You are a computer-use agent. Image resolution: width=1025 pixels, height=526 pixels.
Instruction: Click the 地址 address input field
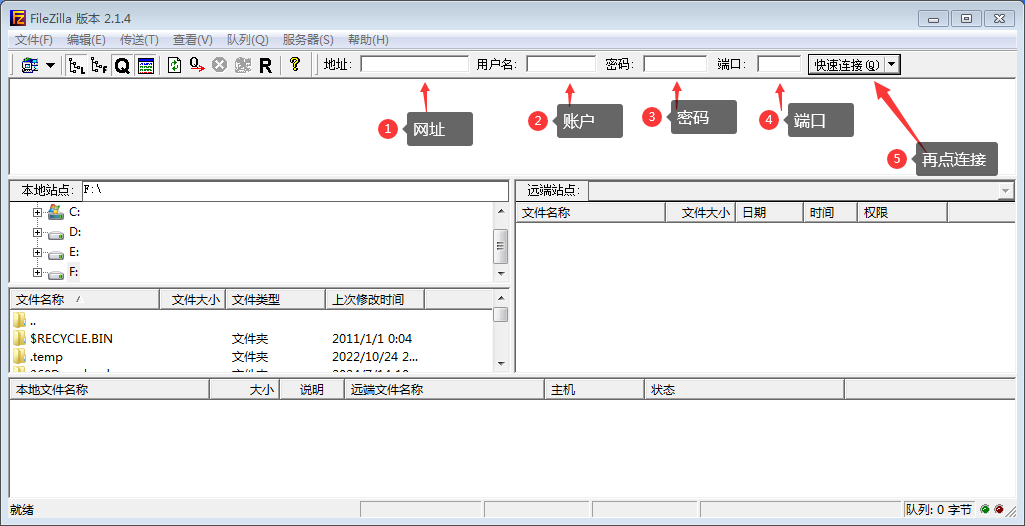414,64
